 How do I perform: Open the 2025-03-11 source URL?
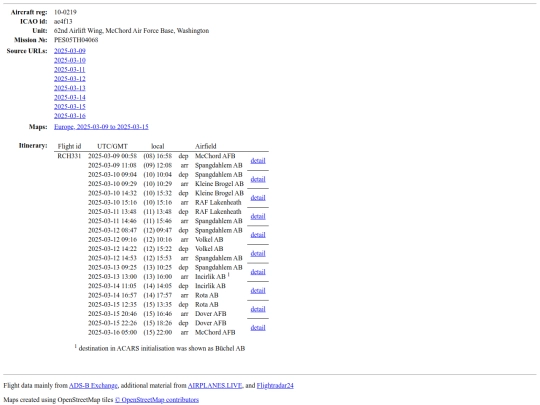click(x=70, y=70)
